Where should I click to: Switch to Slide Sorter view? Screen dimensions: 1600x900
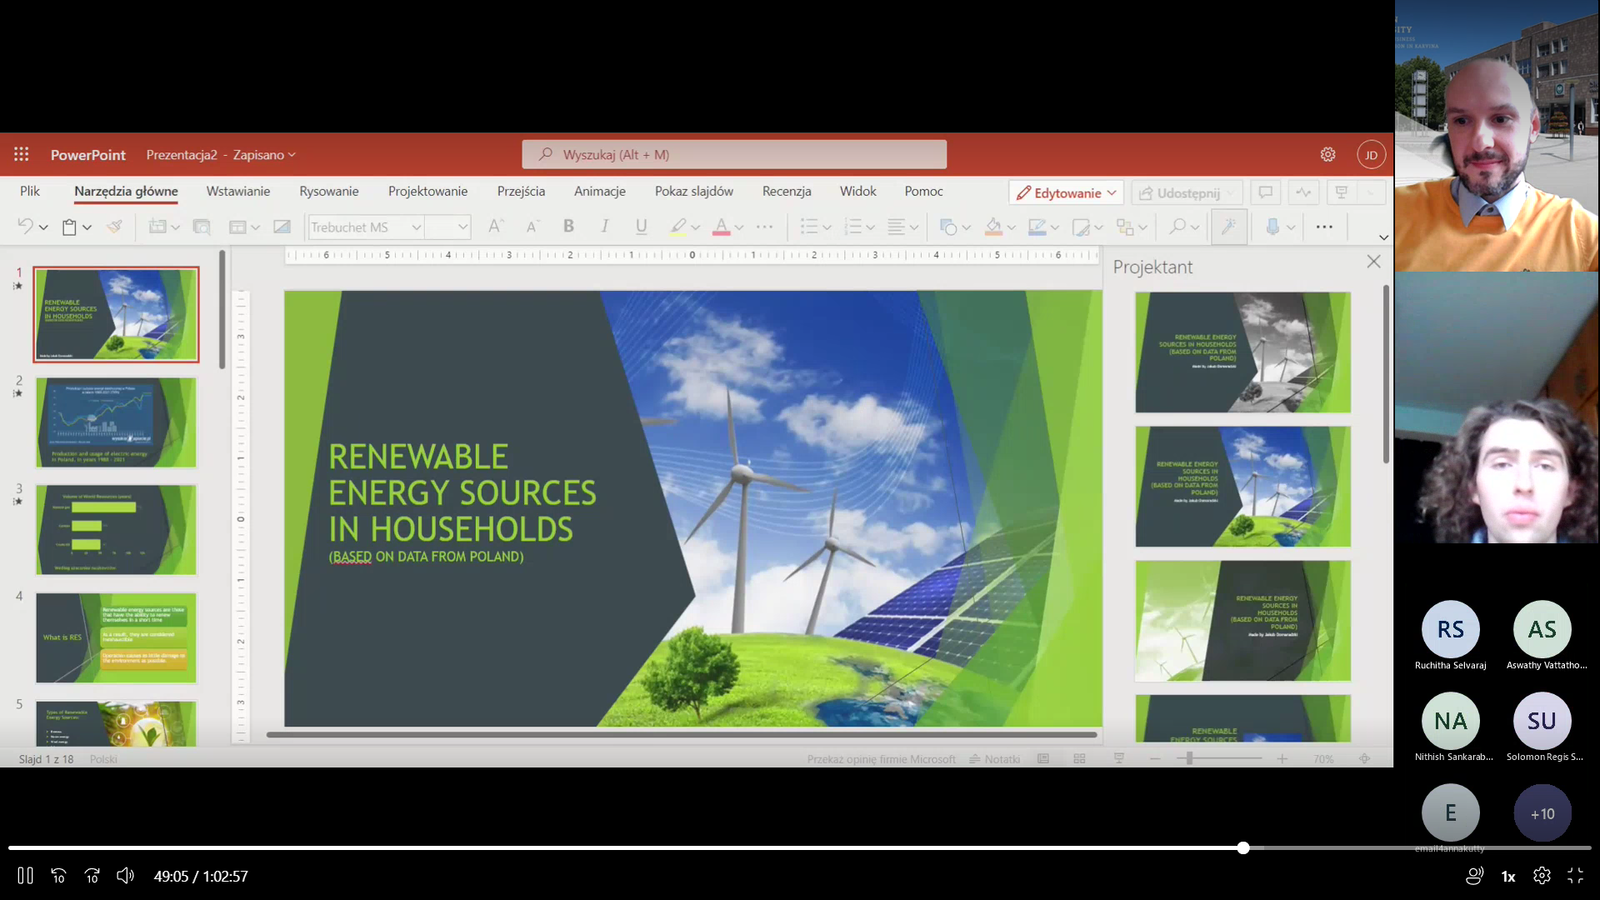(1079, 759)
